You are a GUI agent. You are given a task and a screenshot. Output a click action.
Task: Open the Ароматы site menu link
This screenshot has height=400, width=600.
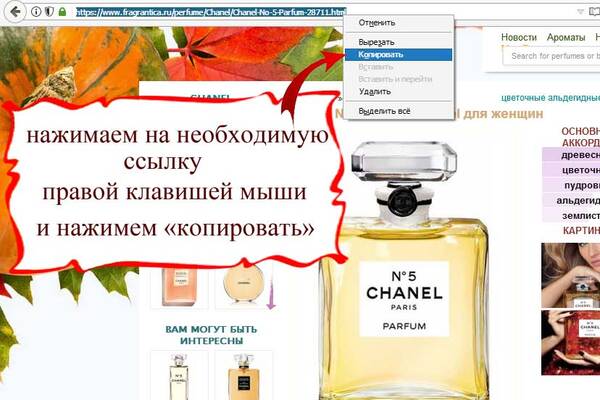pyautogui.click(x=566, y=37)
